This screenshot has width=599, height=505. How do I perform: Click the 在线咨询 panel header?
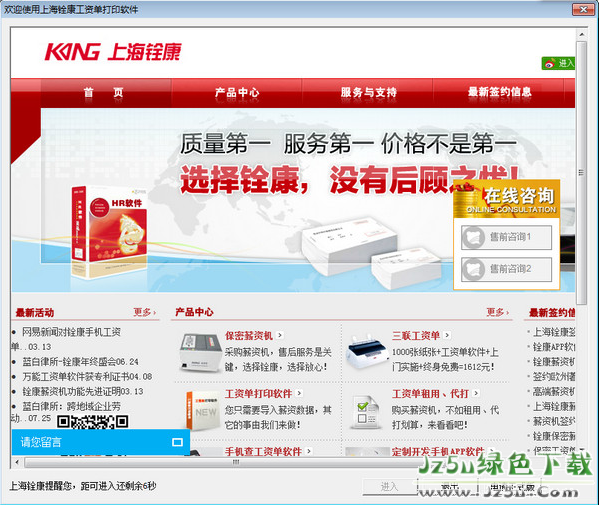[x=507, y=199]
